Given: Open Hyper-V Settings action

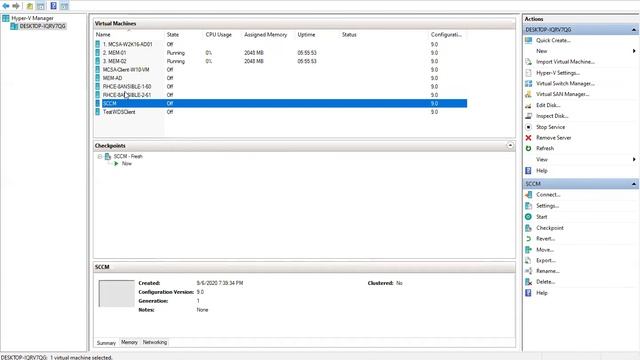Looking at the screenshot, I should [x=558, y=73].
